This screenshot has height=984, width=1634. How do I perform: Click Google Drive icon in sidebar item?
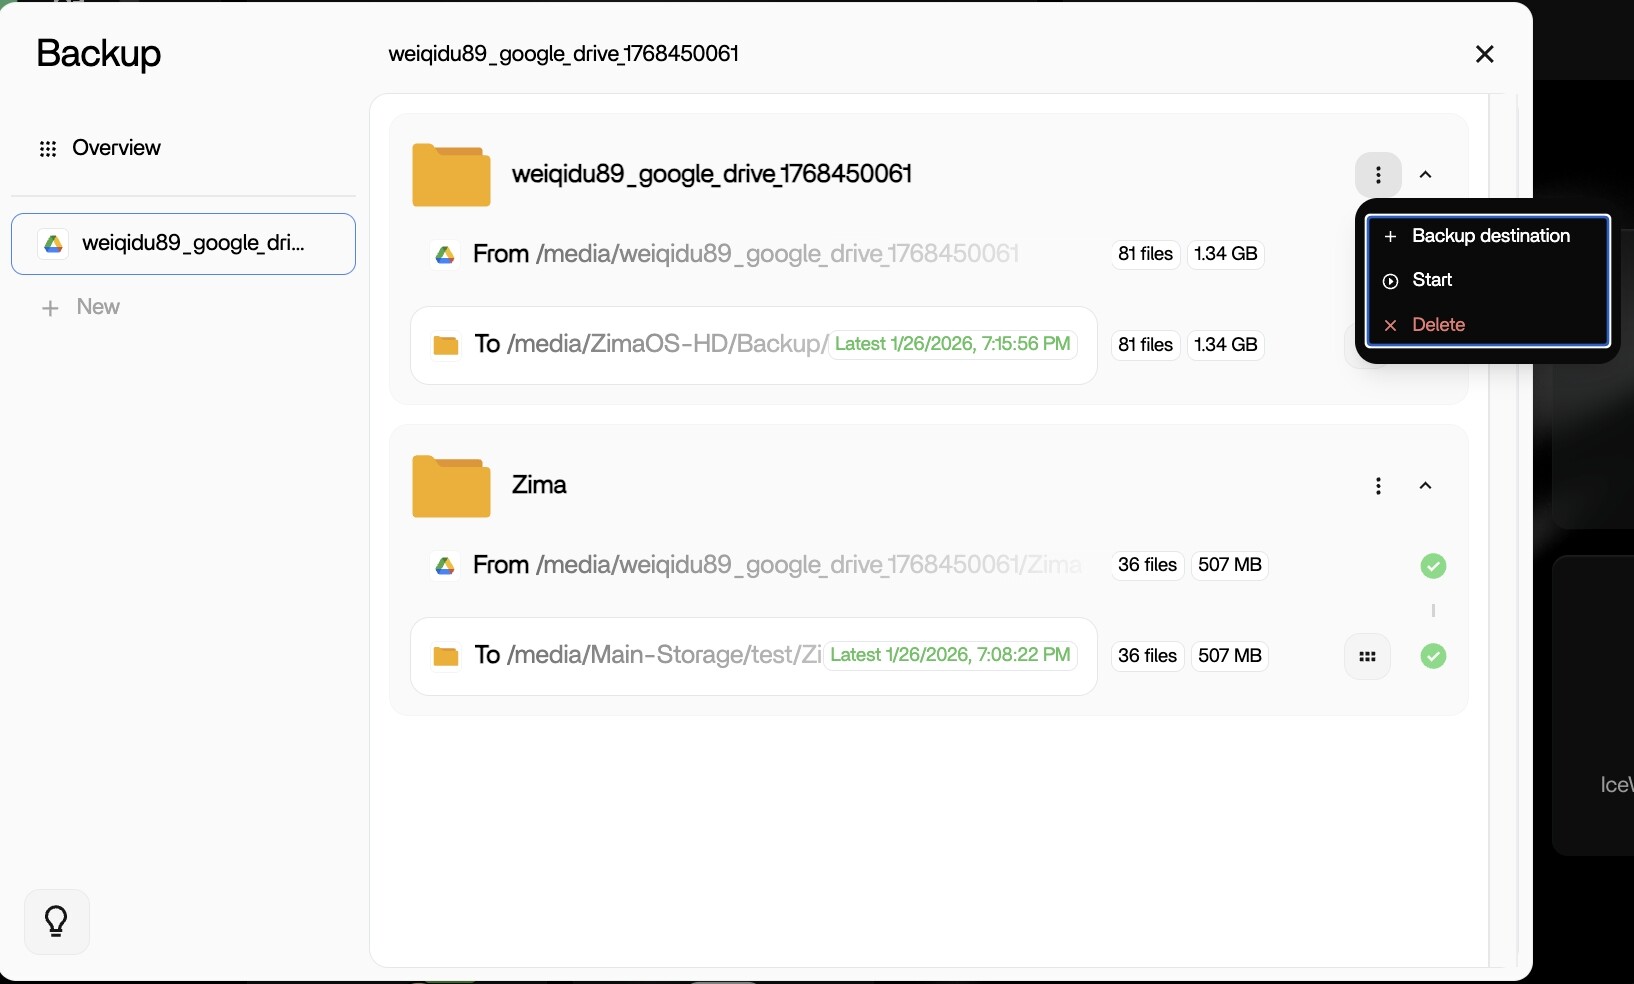tap(54, 244)
